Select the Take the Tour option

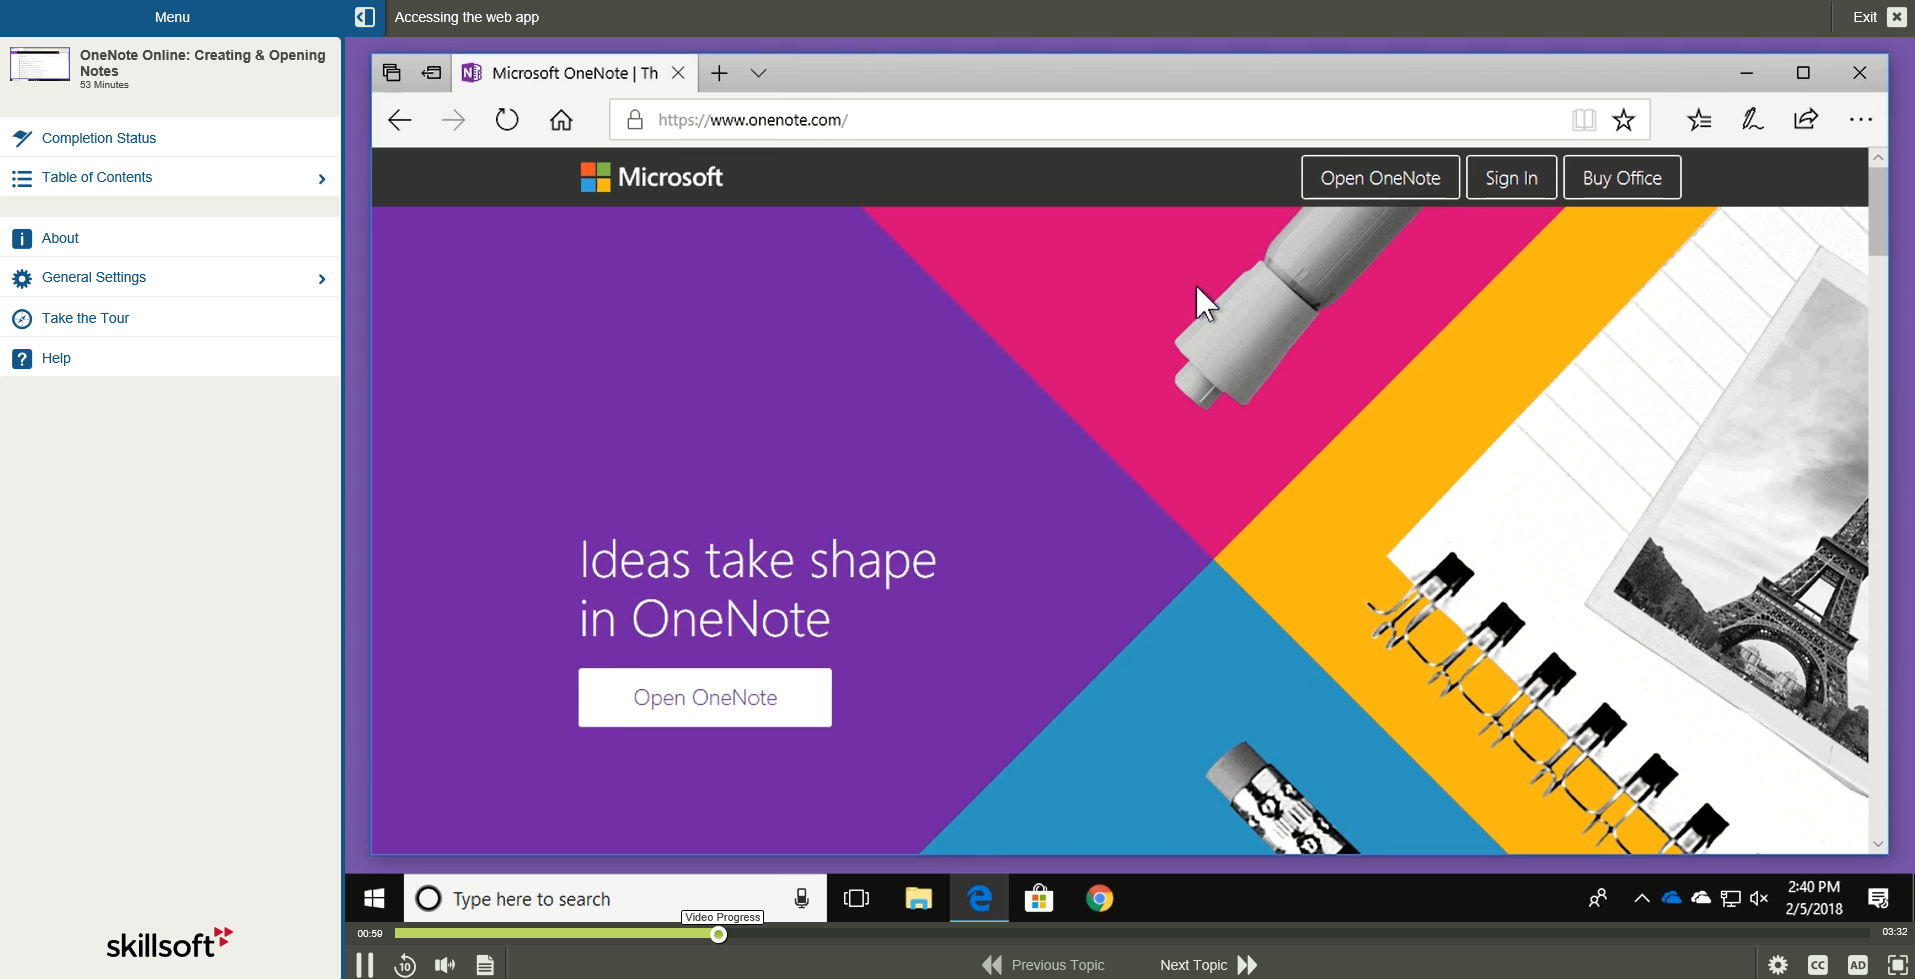coord(84,318)
